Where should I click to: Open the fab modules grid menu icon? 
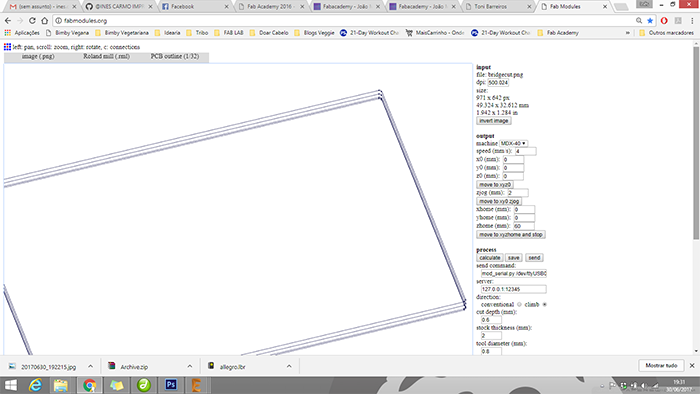point(7,47)
